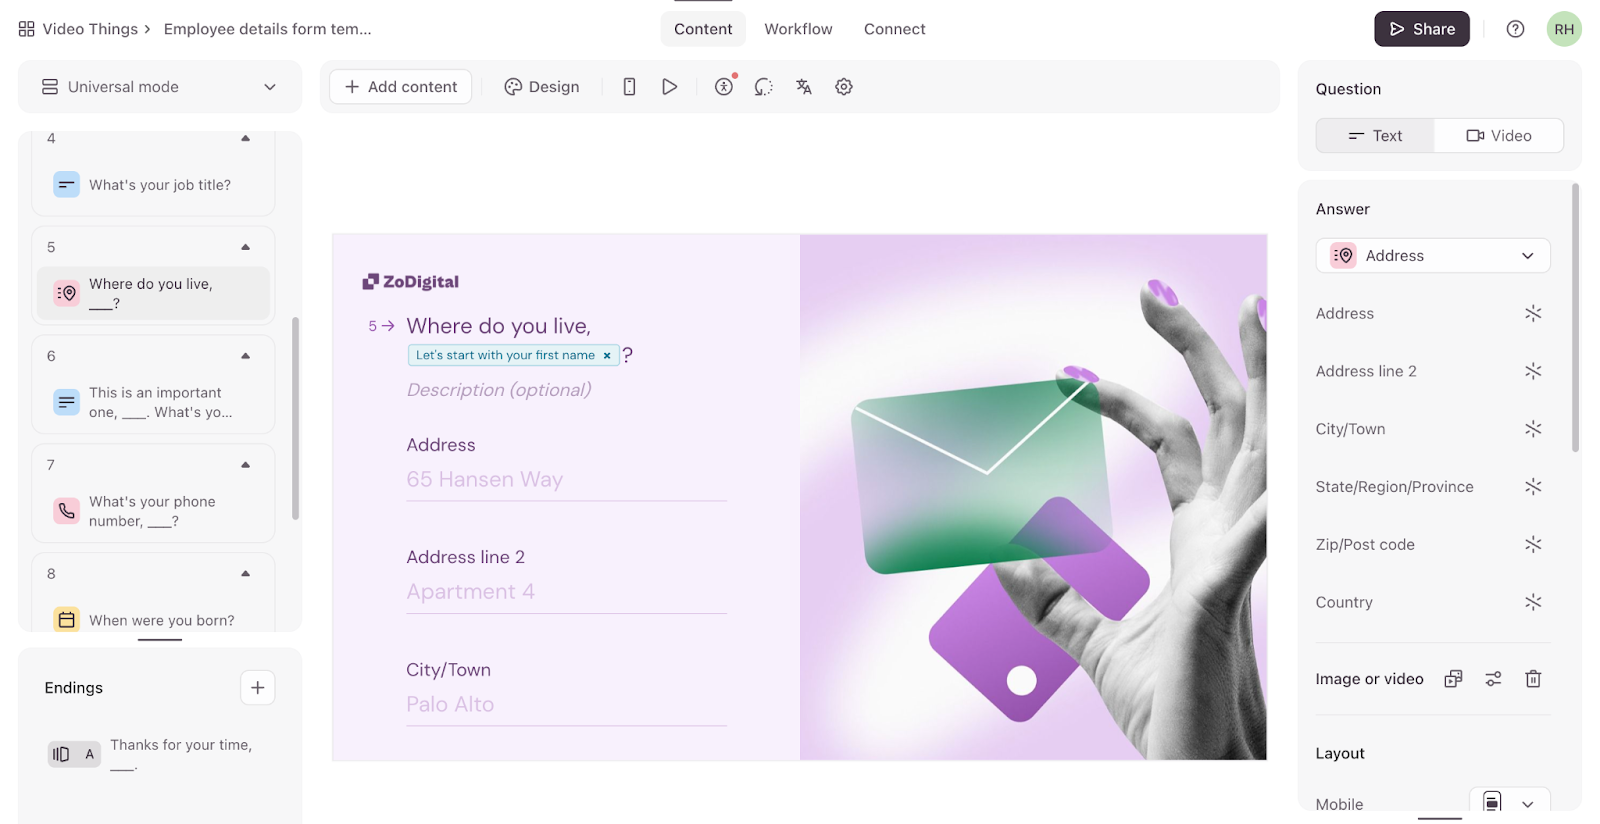Toggle required for Address field
1600x824 pixels.
point(1533,314)
